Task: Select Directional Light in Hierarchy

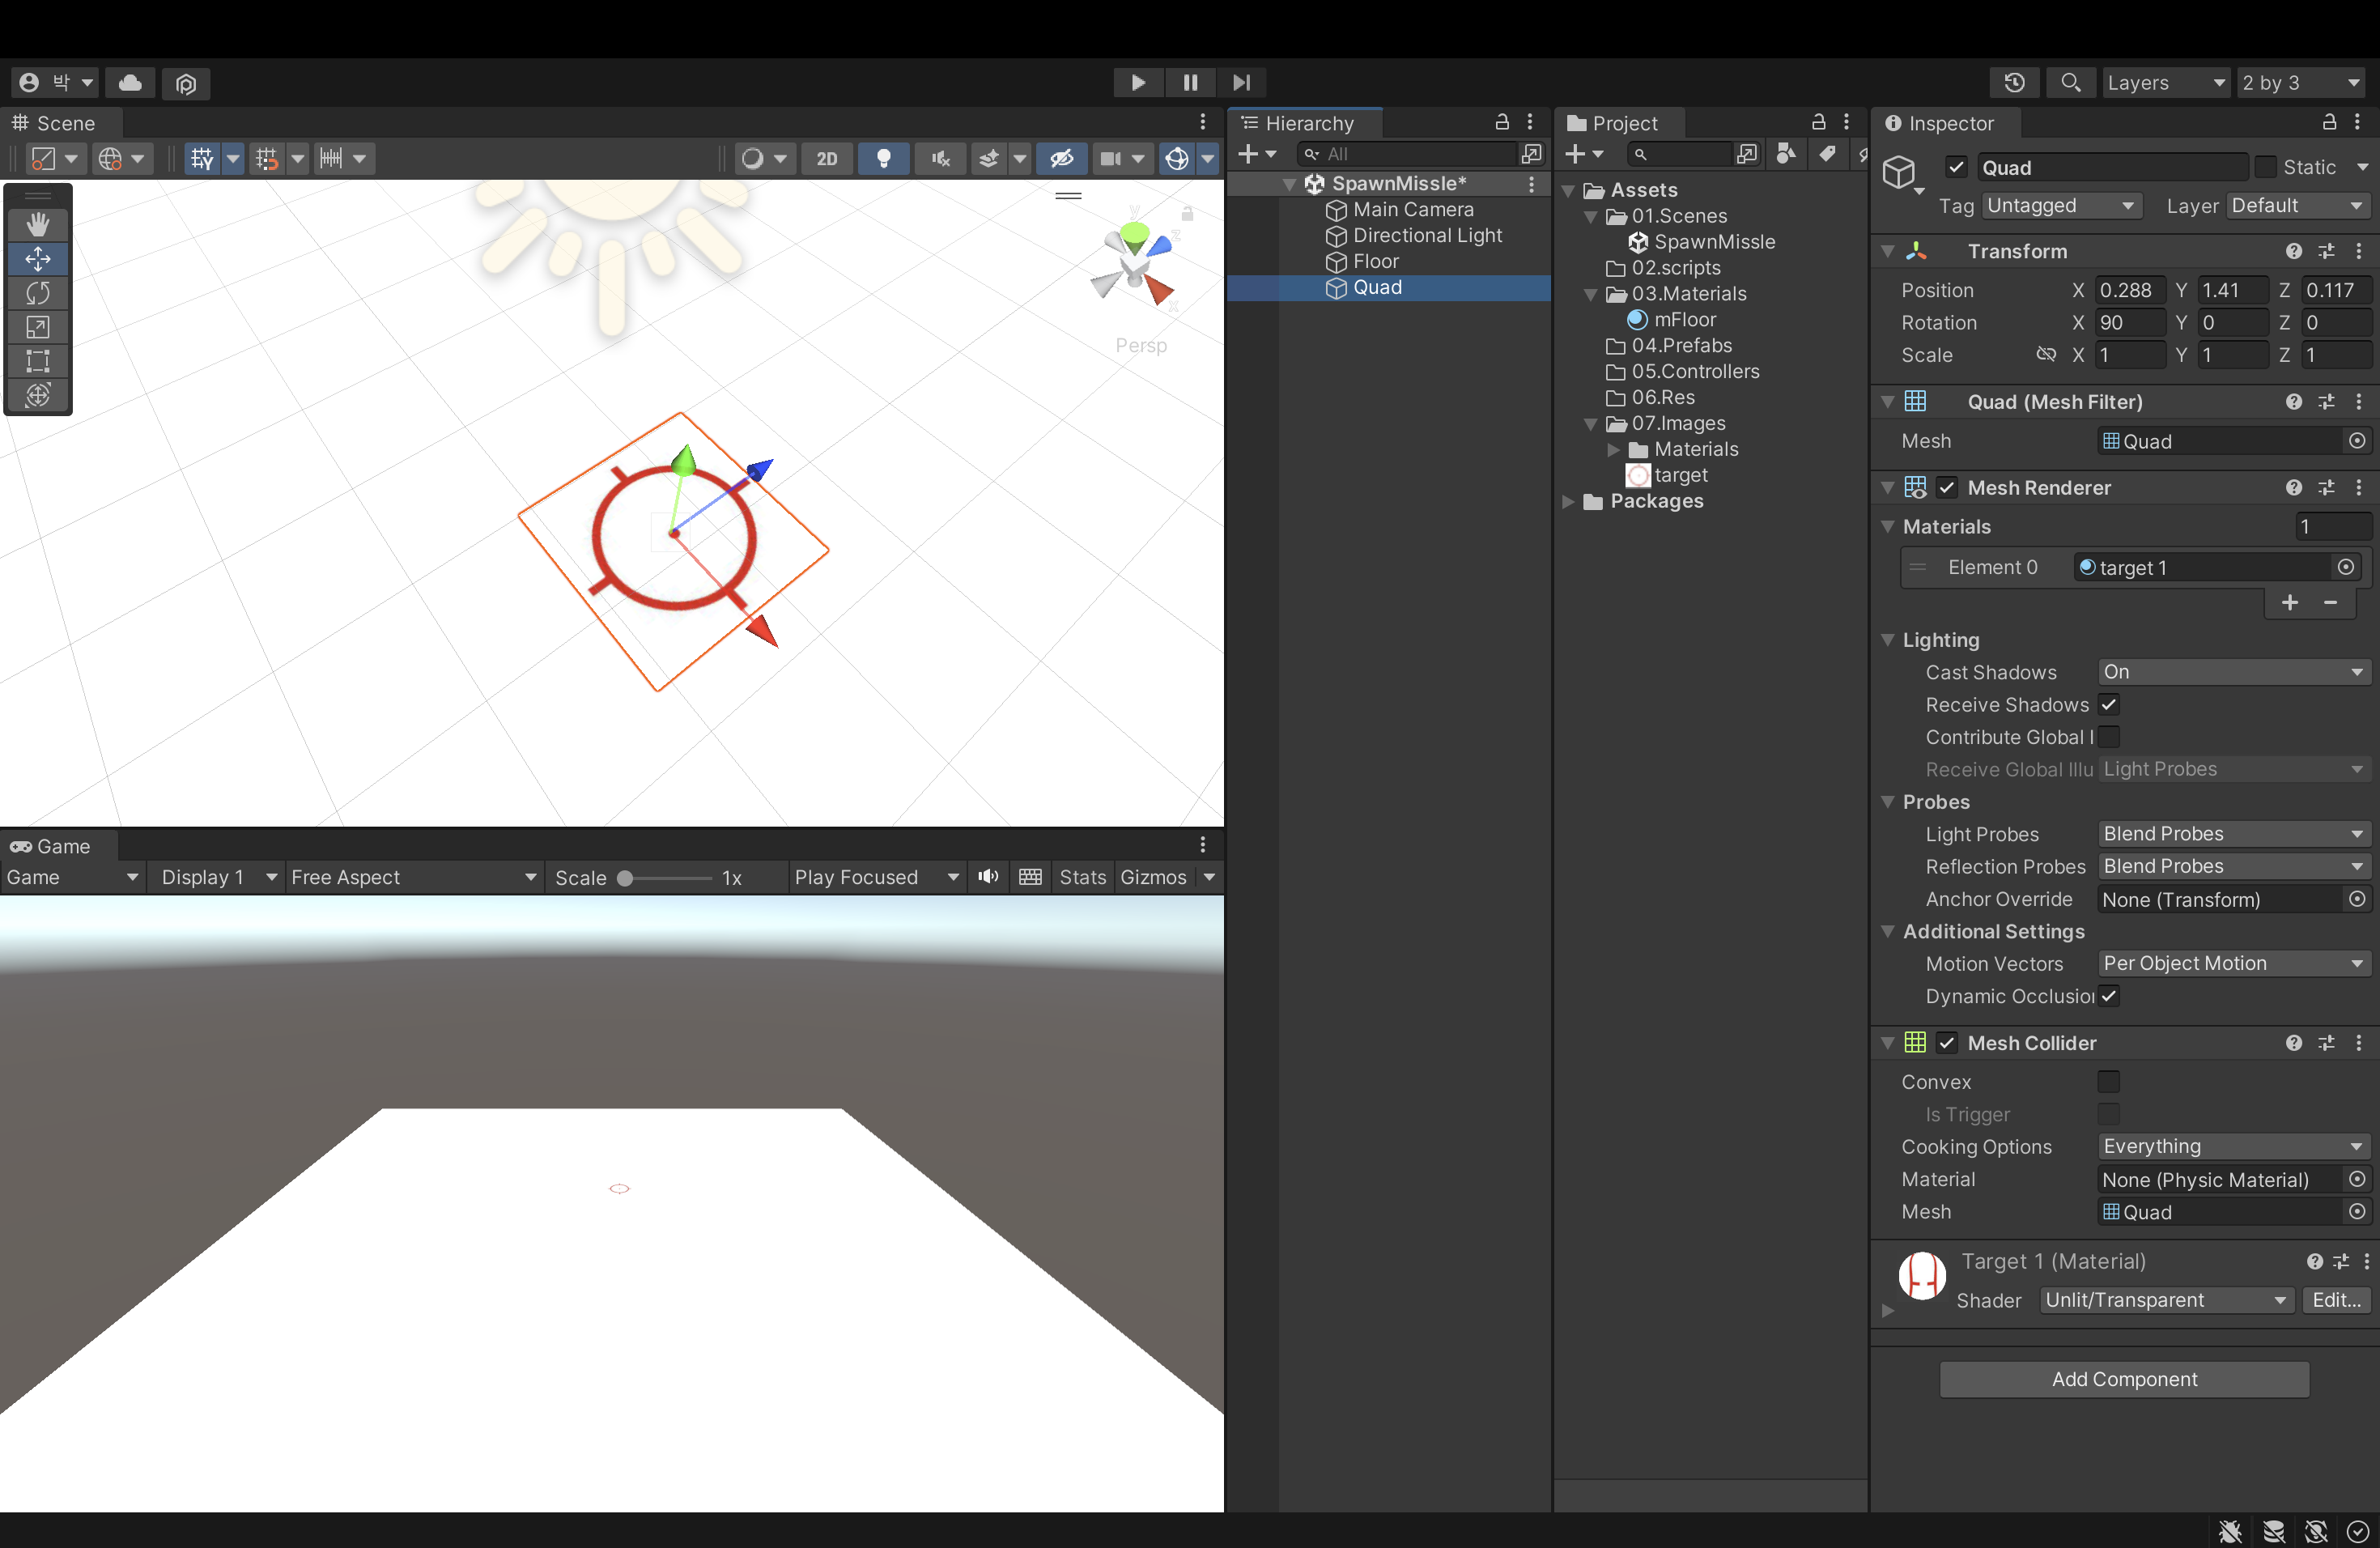Action: pos(1427,235)
